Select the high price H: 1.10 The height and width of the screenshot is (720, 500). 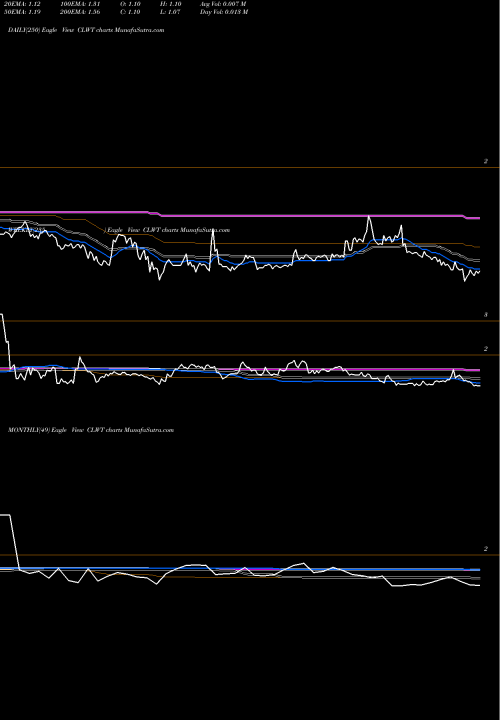point(170,4)
